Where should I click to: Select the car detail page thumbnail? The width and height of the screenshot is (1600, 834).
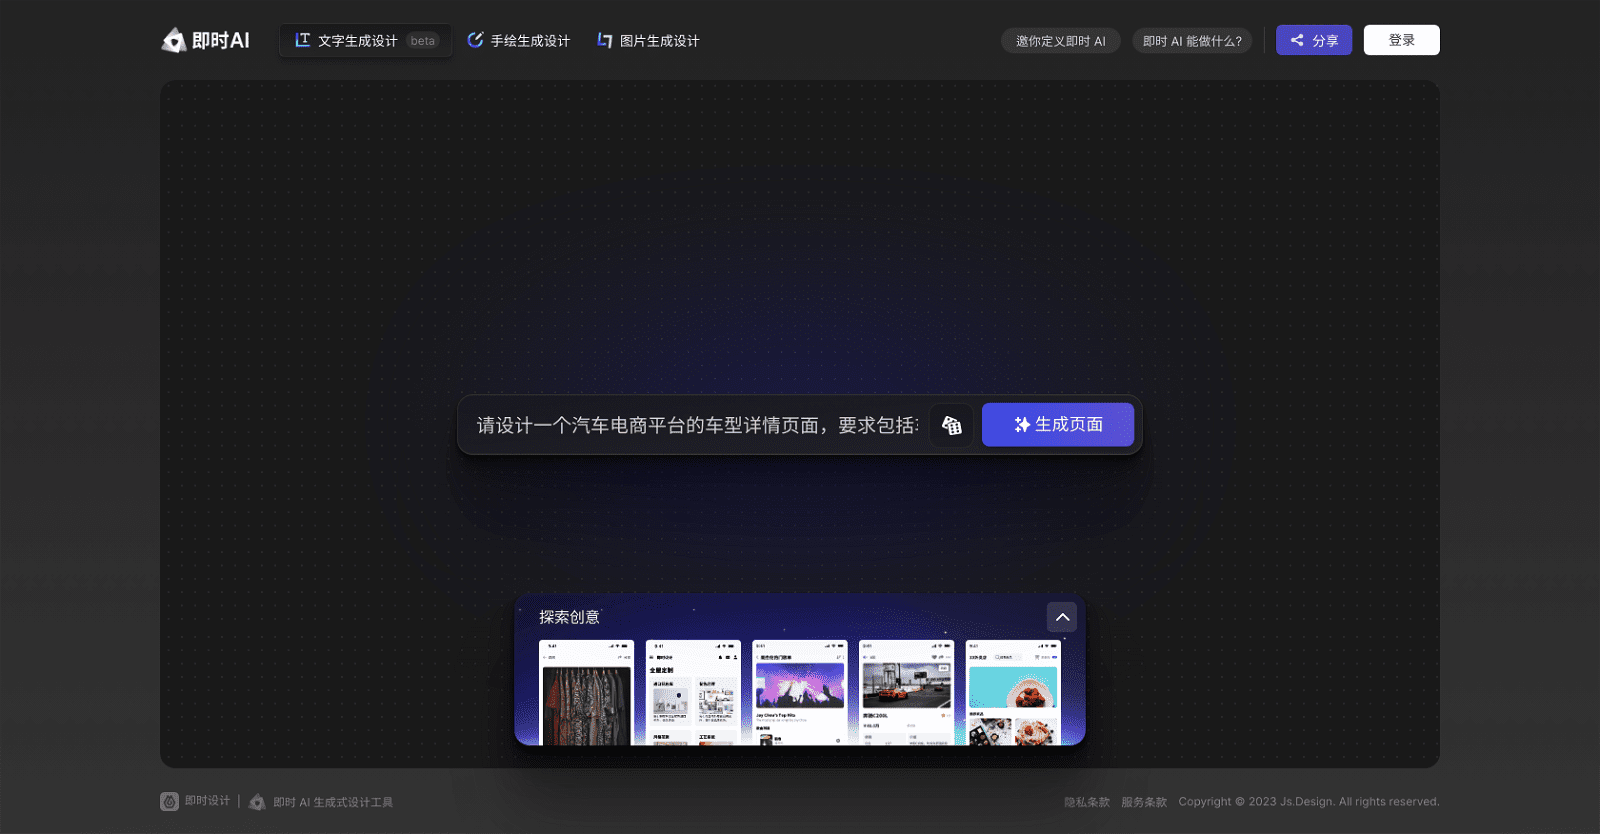point(906,692)
